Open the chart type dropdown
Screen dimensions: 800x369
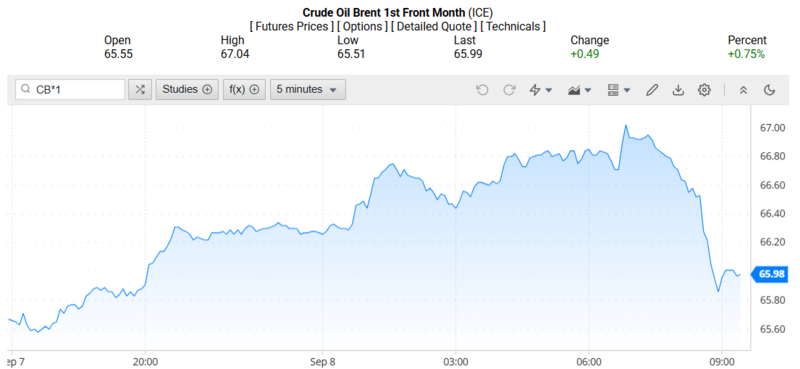point(580,90)
